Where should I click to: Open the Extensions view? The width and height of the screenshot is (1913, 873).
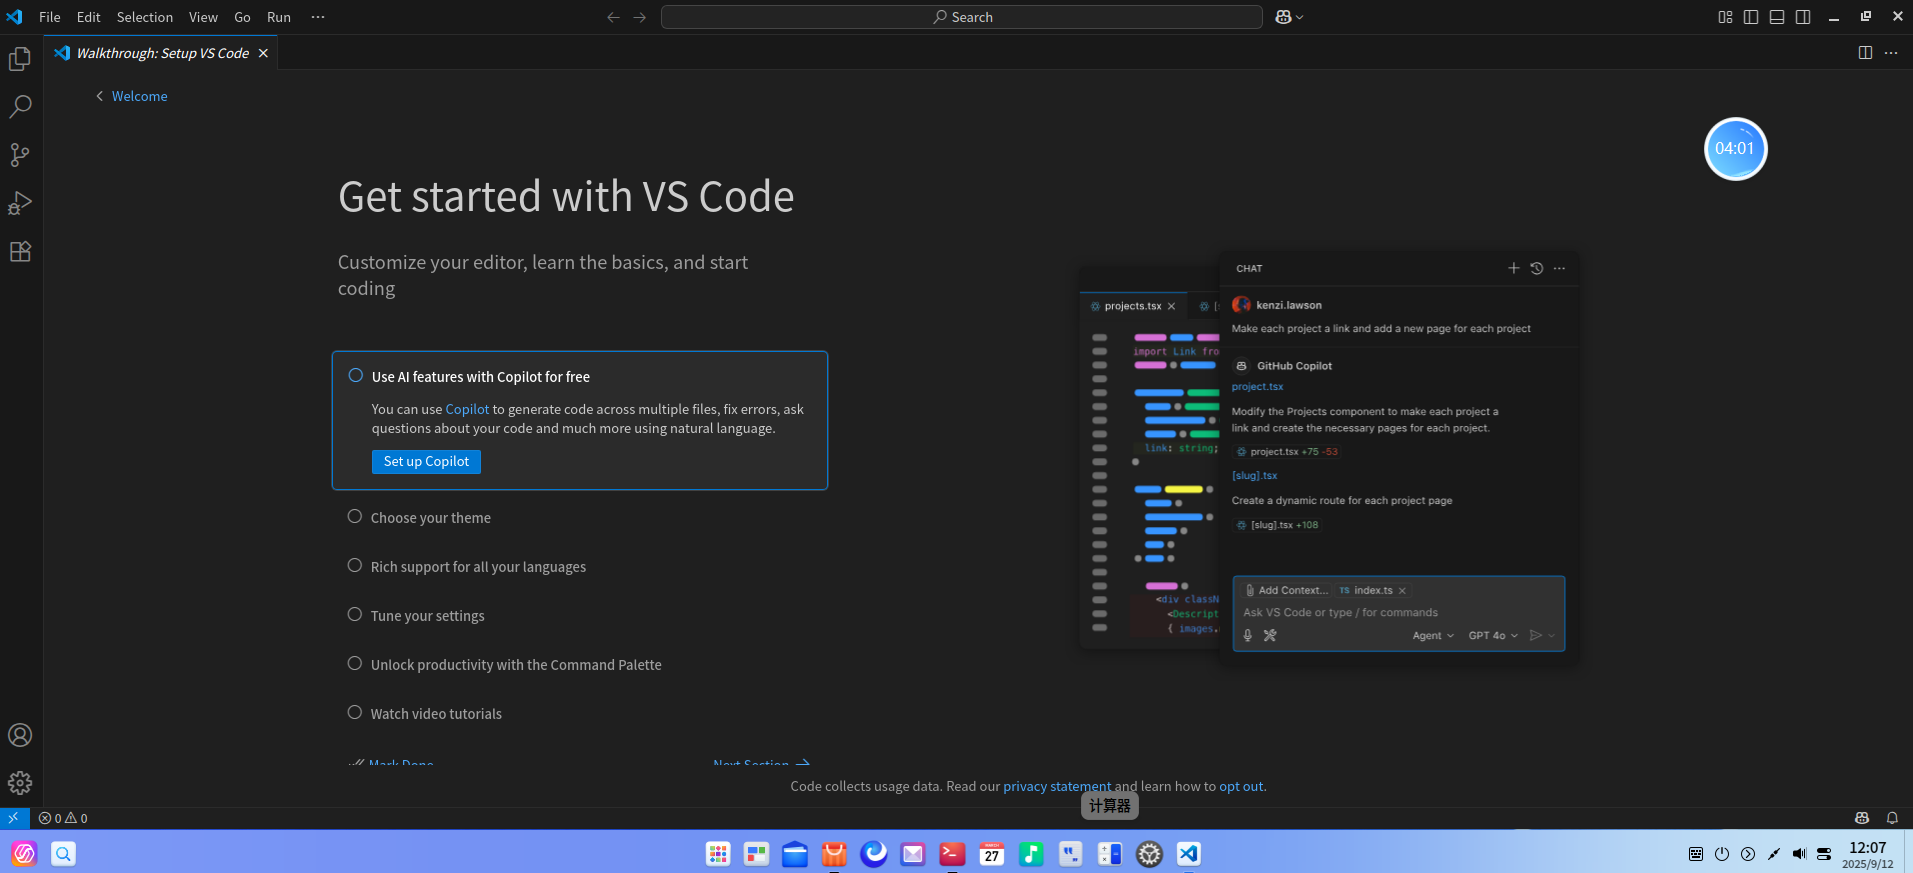pos(20,251)
